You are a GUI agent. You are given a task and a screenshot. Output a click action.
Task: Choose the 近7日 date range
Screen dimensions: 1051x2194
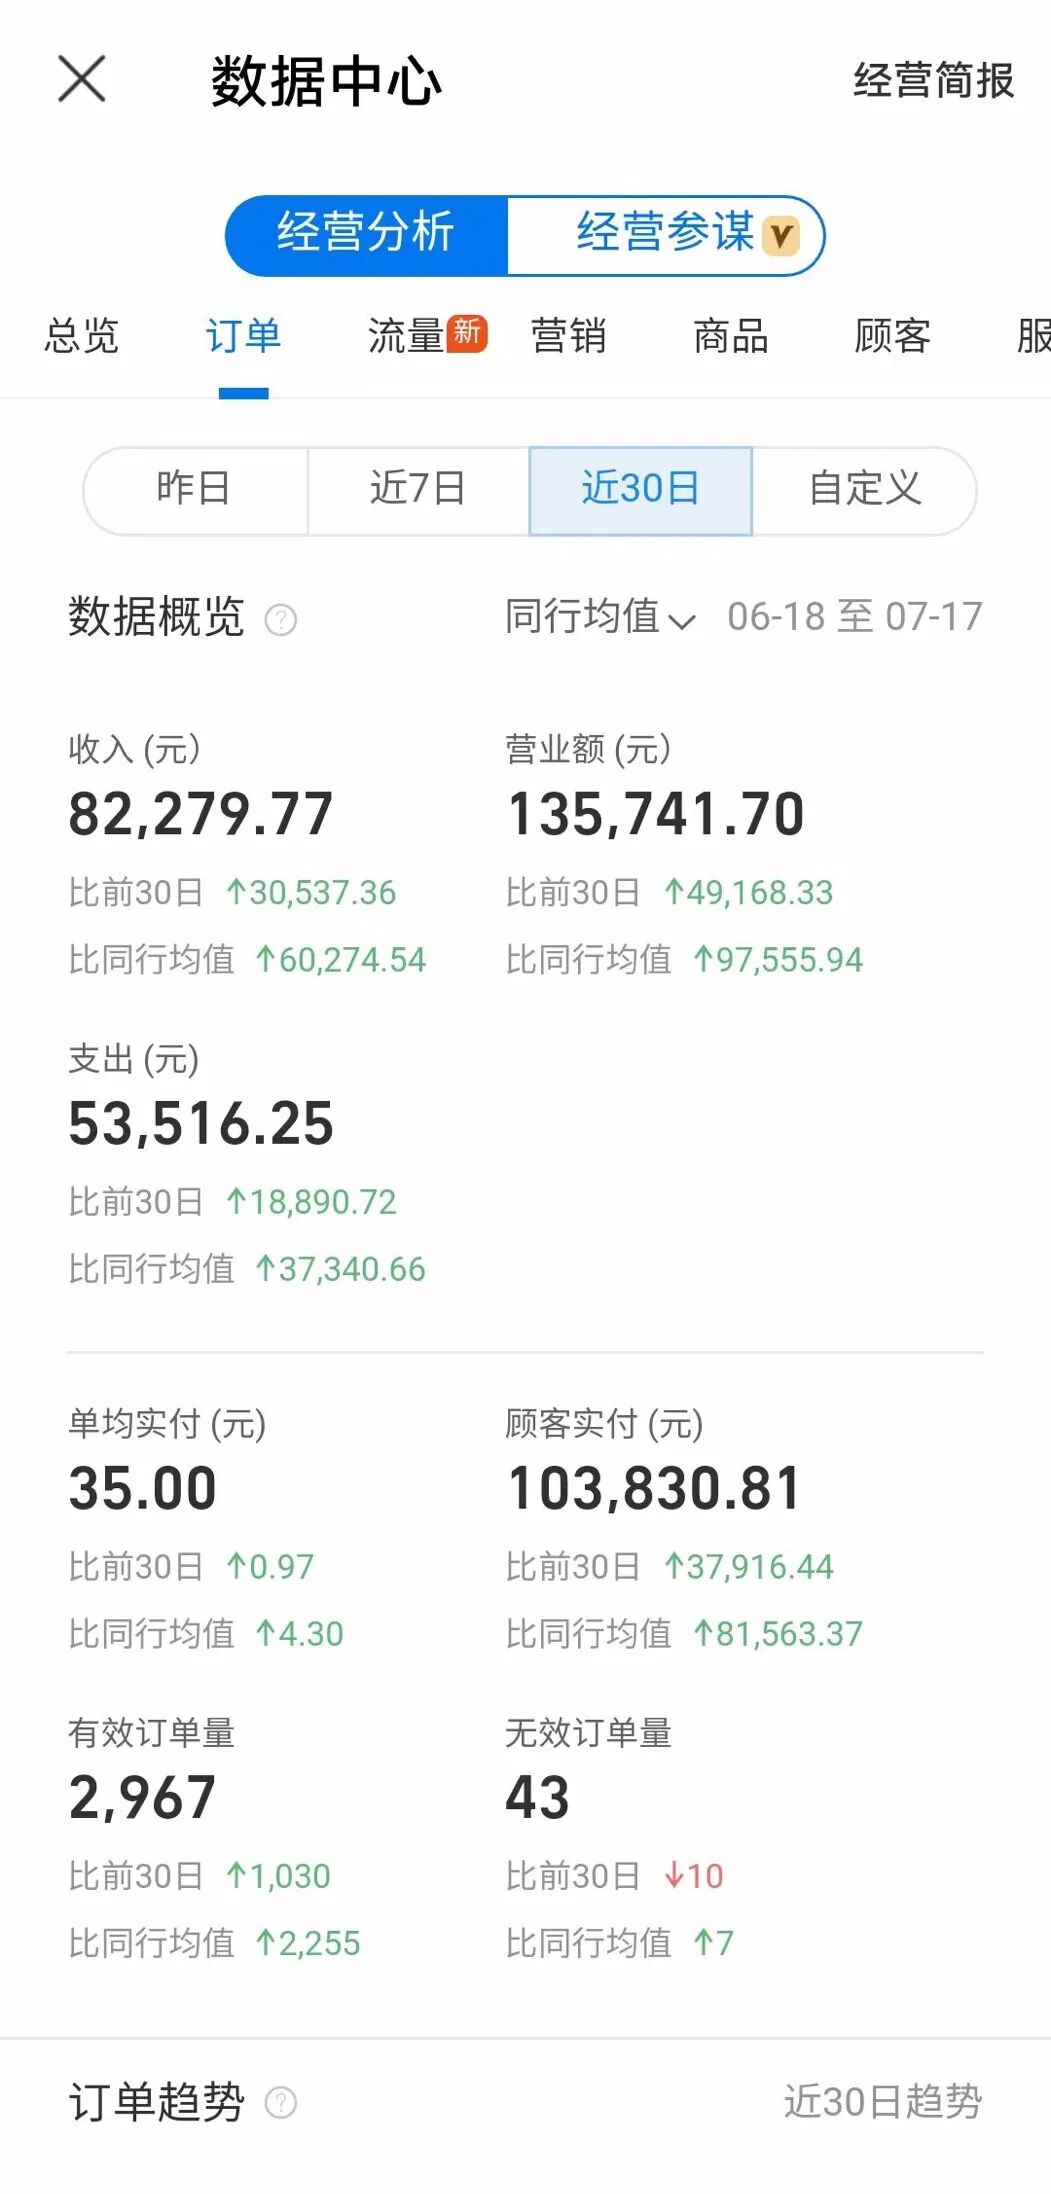[418, 490]
